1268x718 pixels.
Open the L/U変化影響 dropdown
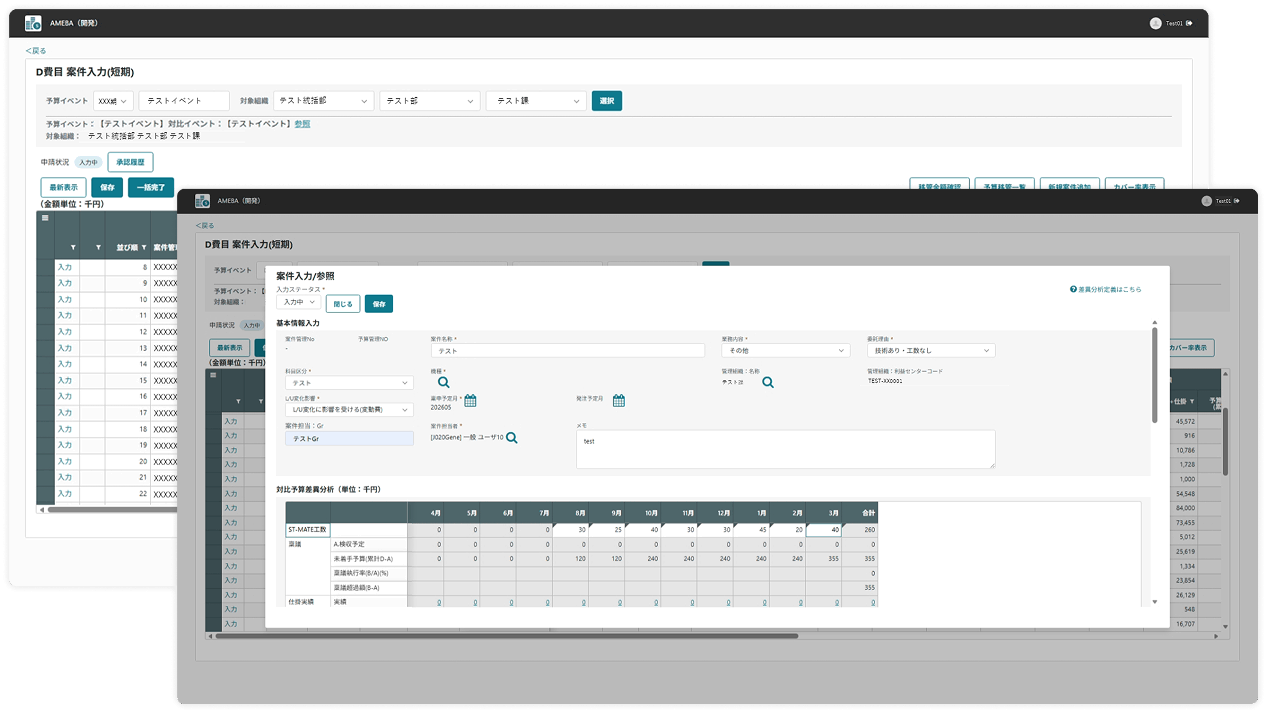[x=349, y=410]
